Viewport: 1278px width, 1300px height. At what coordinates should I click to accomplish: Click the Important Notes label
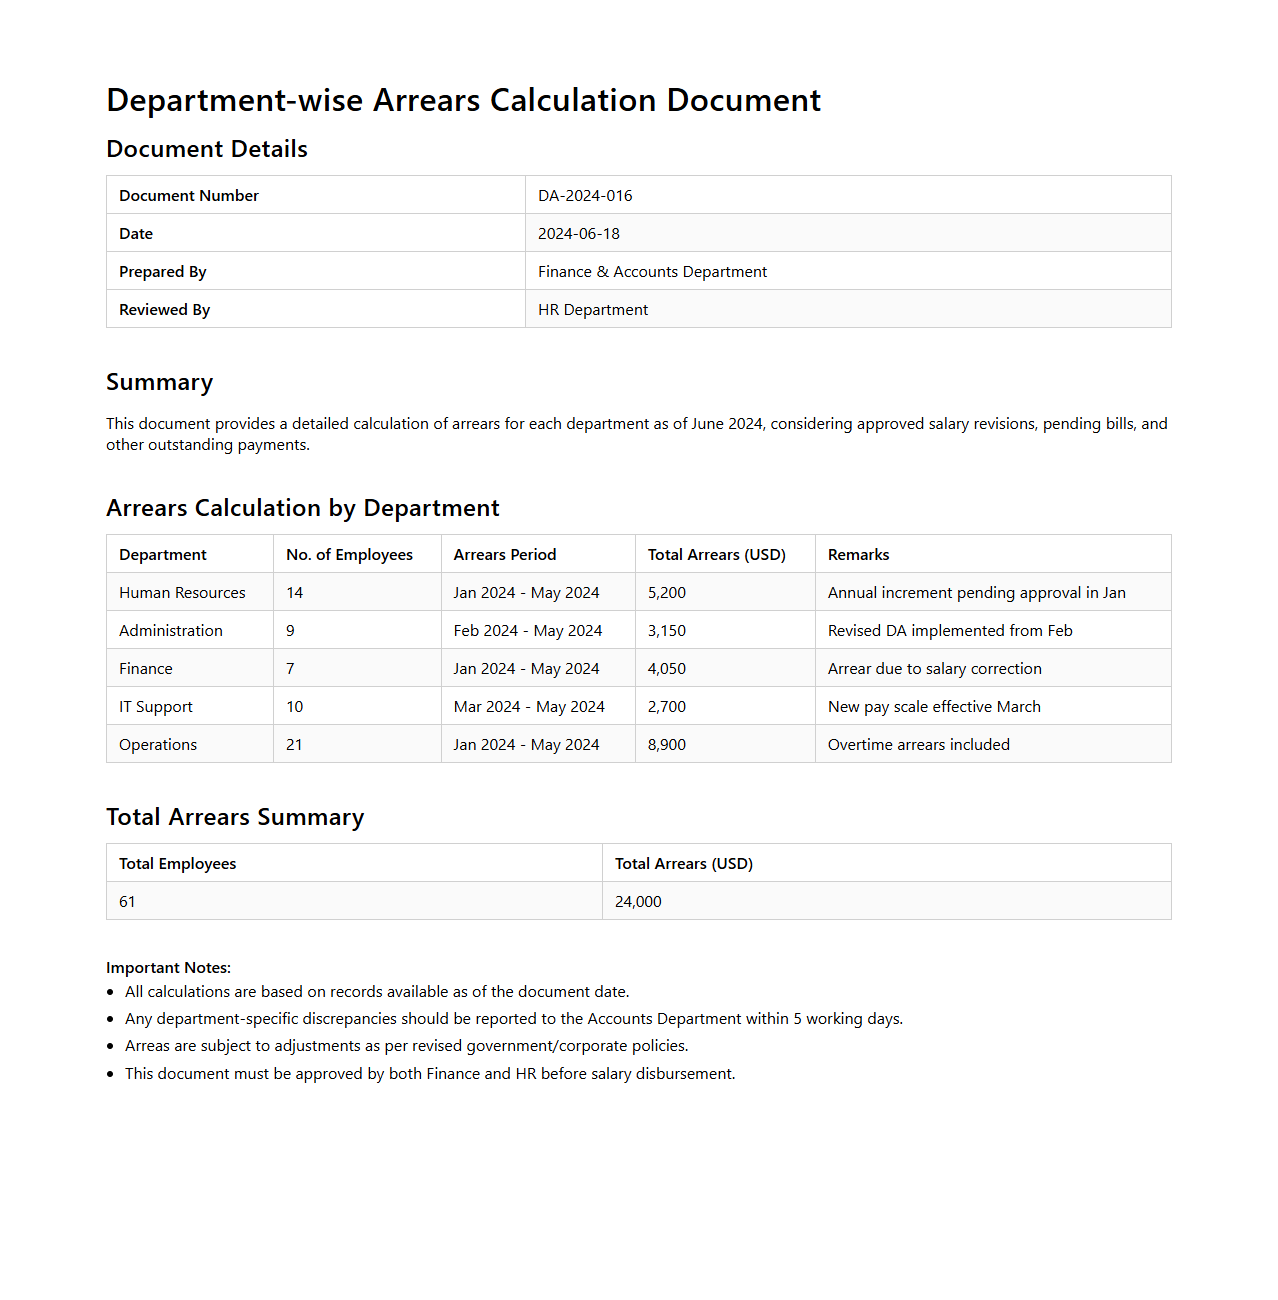(x=168, y=968)
